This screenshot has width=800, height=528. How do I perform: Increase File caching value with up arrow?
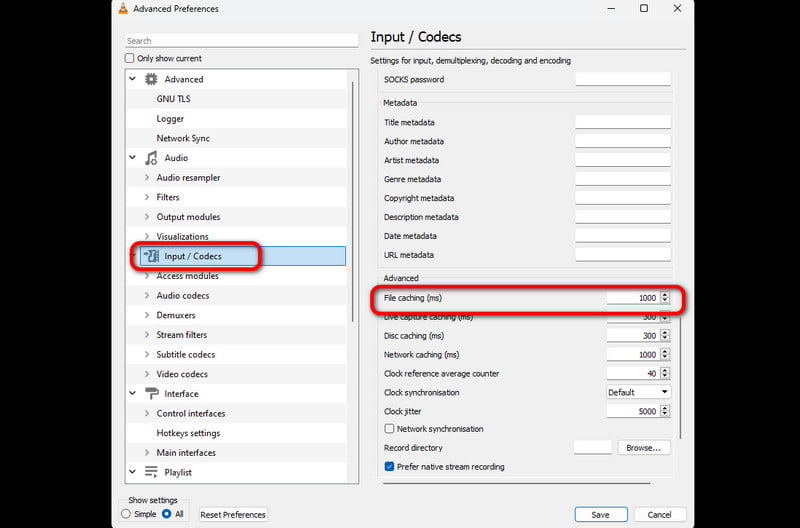(x=666, y=295)
